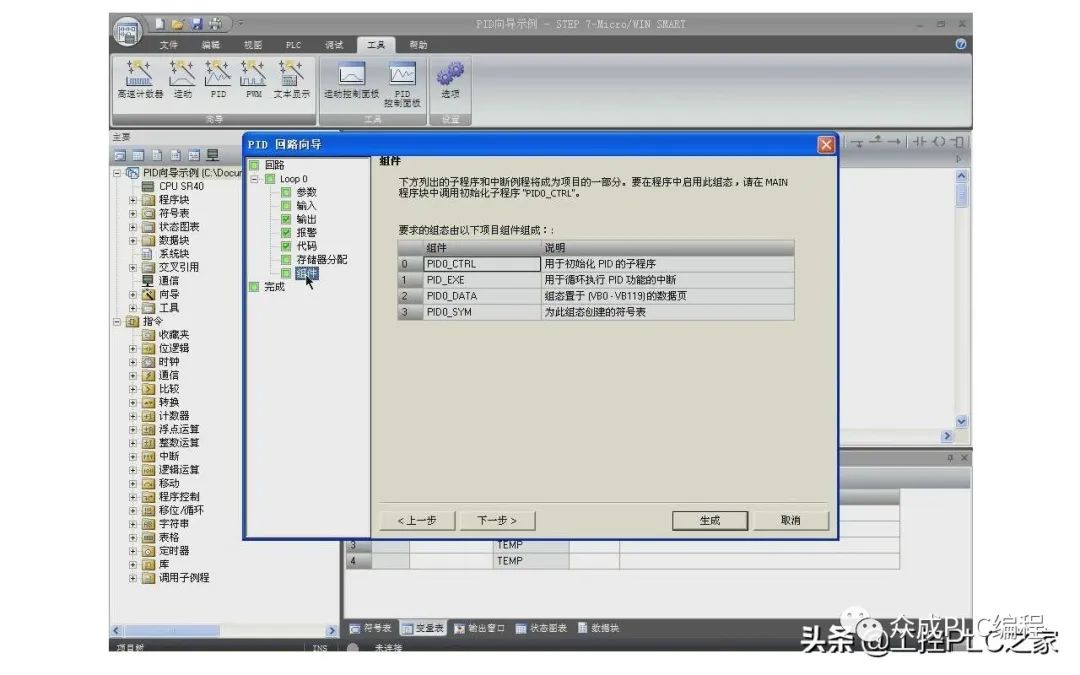
Task: Toggle the 报警 checkbox in the wizard tree
Action: click(288, 233)
